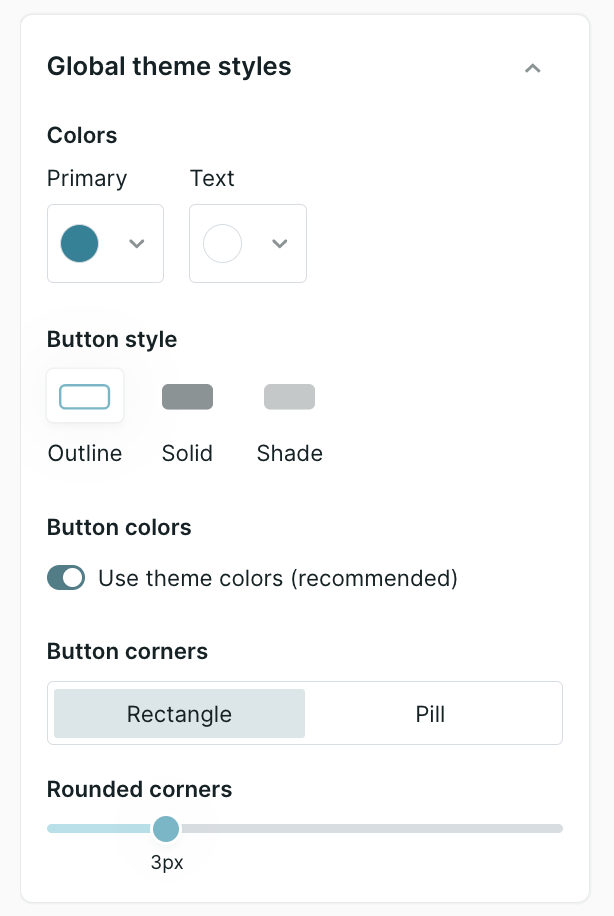This screenshot has height=916, width=614.
Task: Click the filled light-blue portion of slider
Action: [99, 828]
